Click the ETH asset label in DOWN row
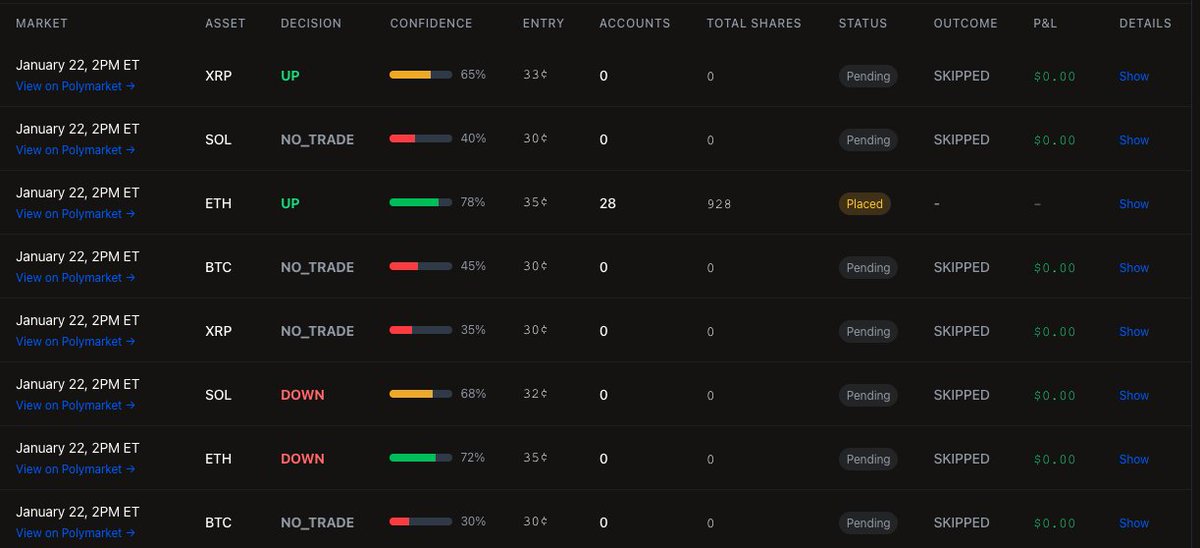This screenshot has width=1200, height=548. pyautogui.click(x=218, y=459)
